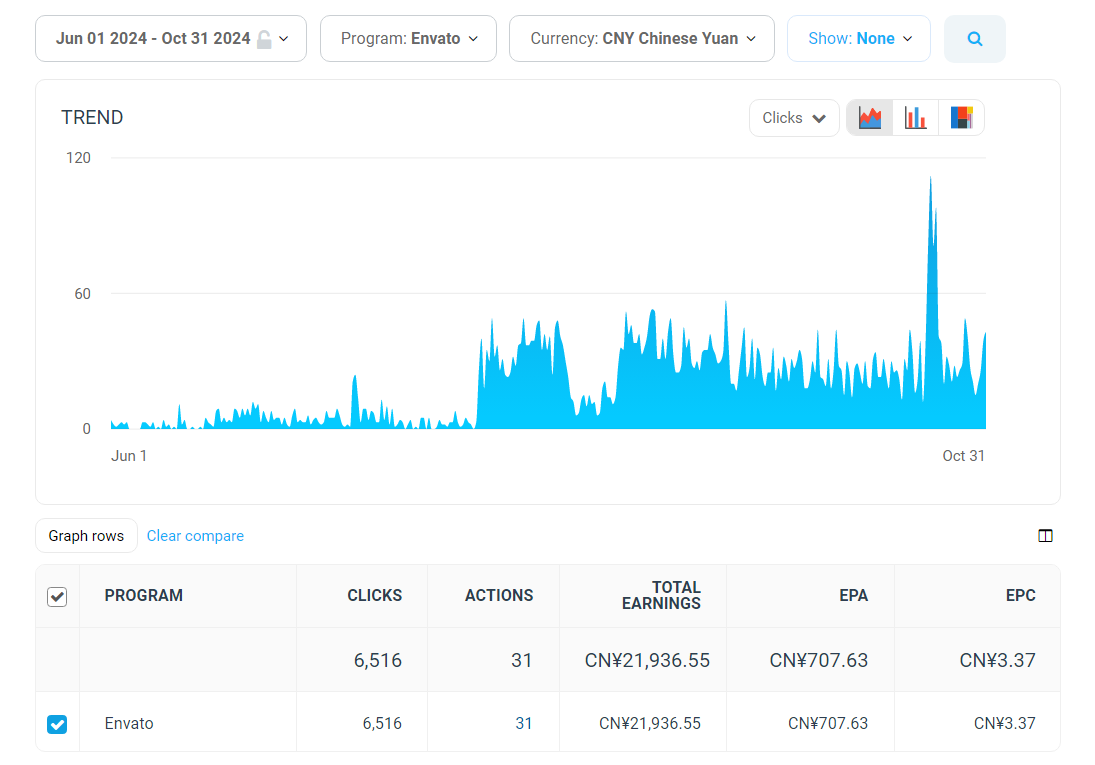The width and height of the screenshot is (1095, 765).
Task: Click the Graph rows button
Action: pyautogui.click(x=86, y=536)
